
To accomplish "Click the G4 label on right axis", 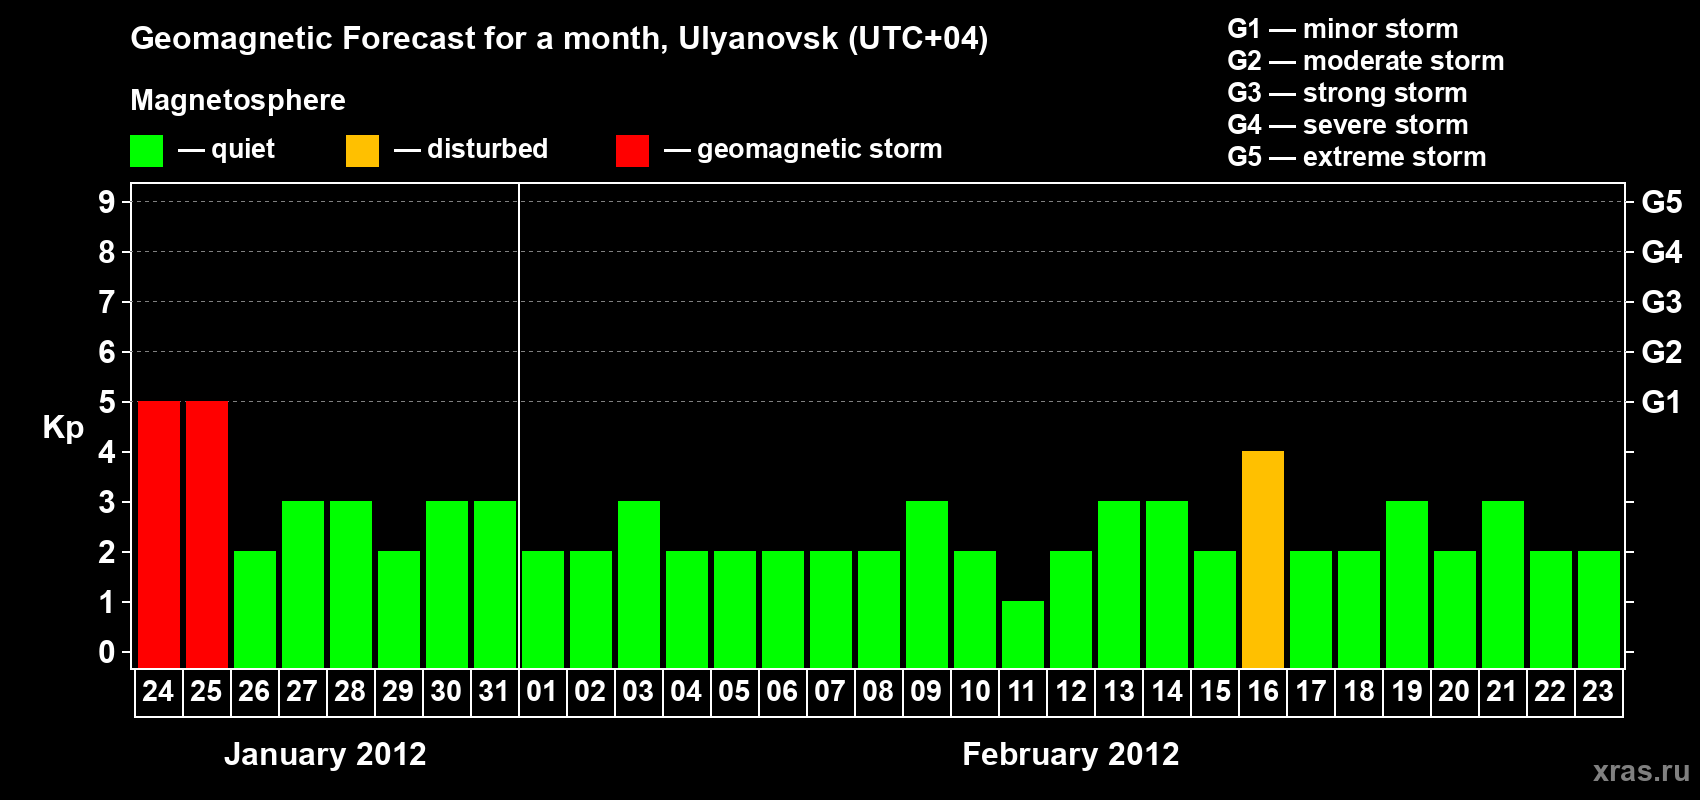I will 1661,252.
